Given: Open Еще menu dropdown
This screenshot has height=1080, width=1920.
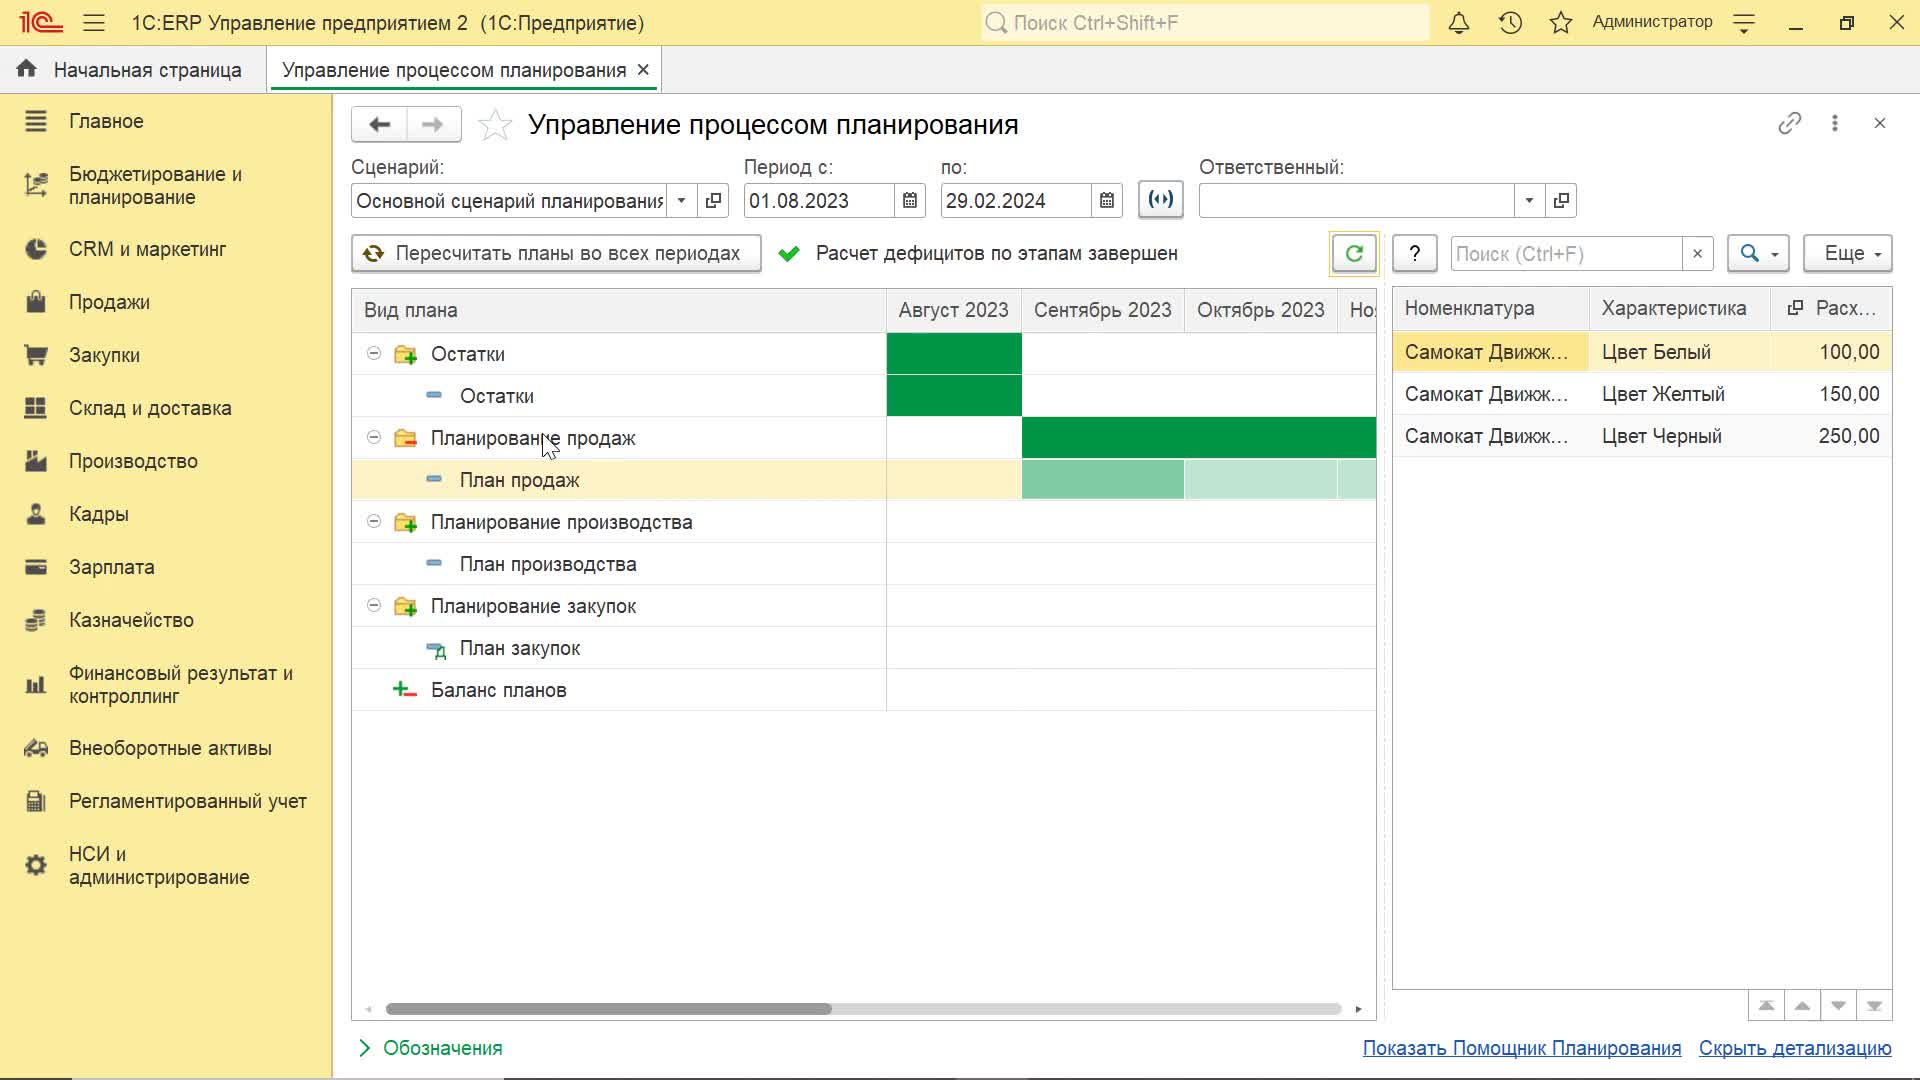Looking at the screenshot, I should pos(1848,254).
